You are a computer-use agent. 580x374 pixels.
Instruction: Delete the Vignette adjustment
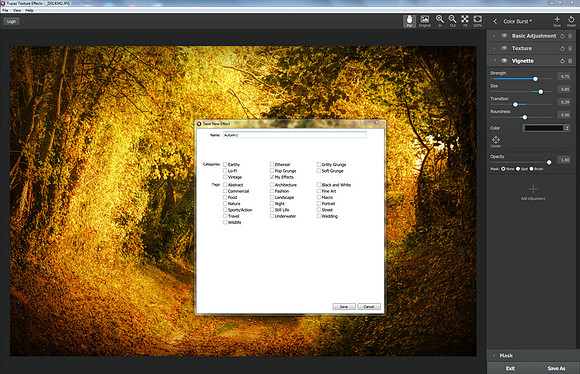tap(570, 61)
